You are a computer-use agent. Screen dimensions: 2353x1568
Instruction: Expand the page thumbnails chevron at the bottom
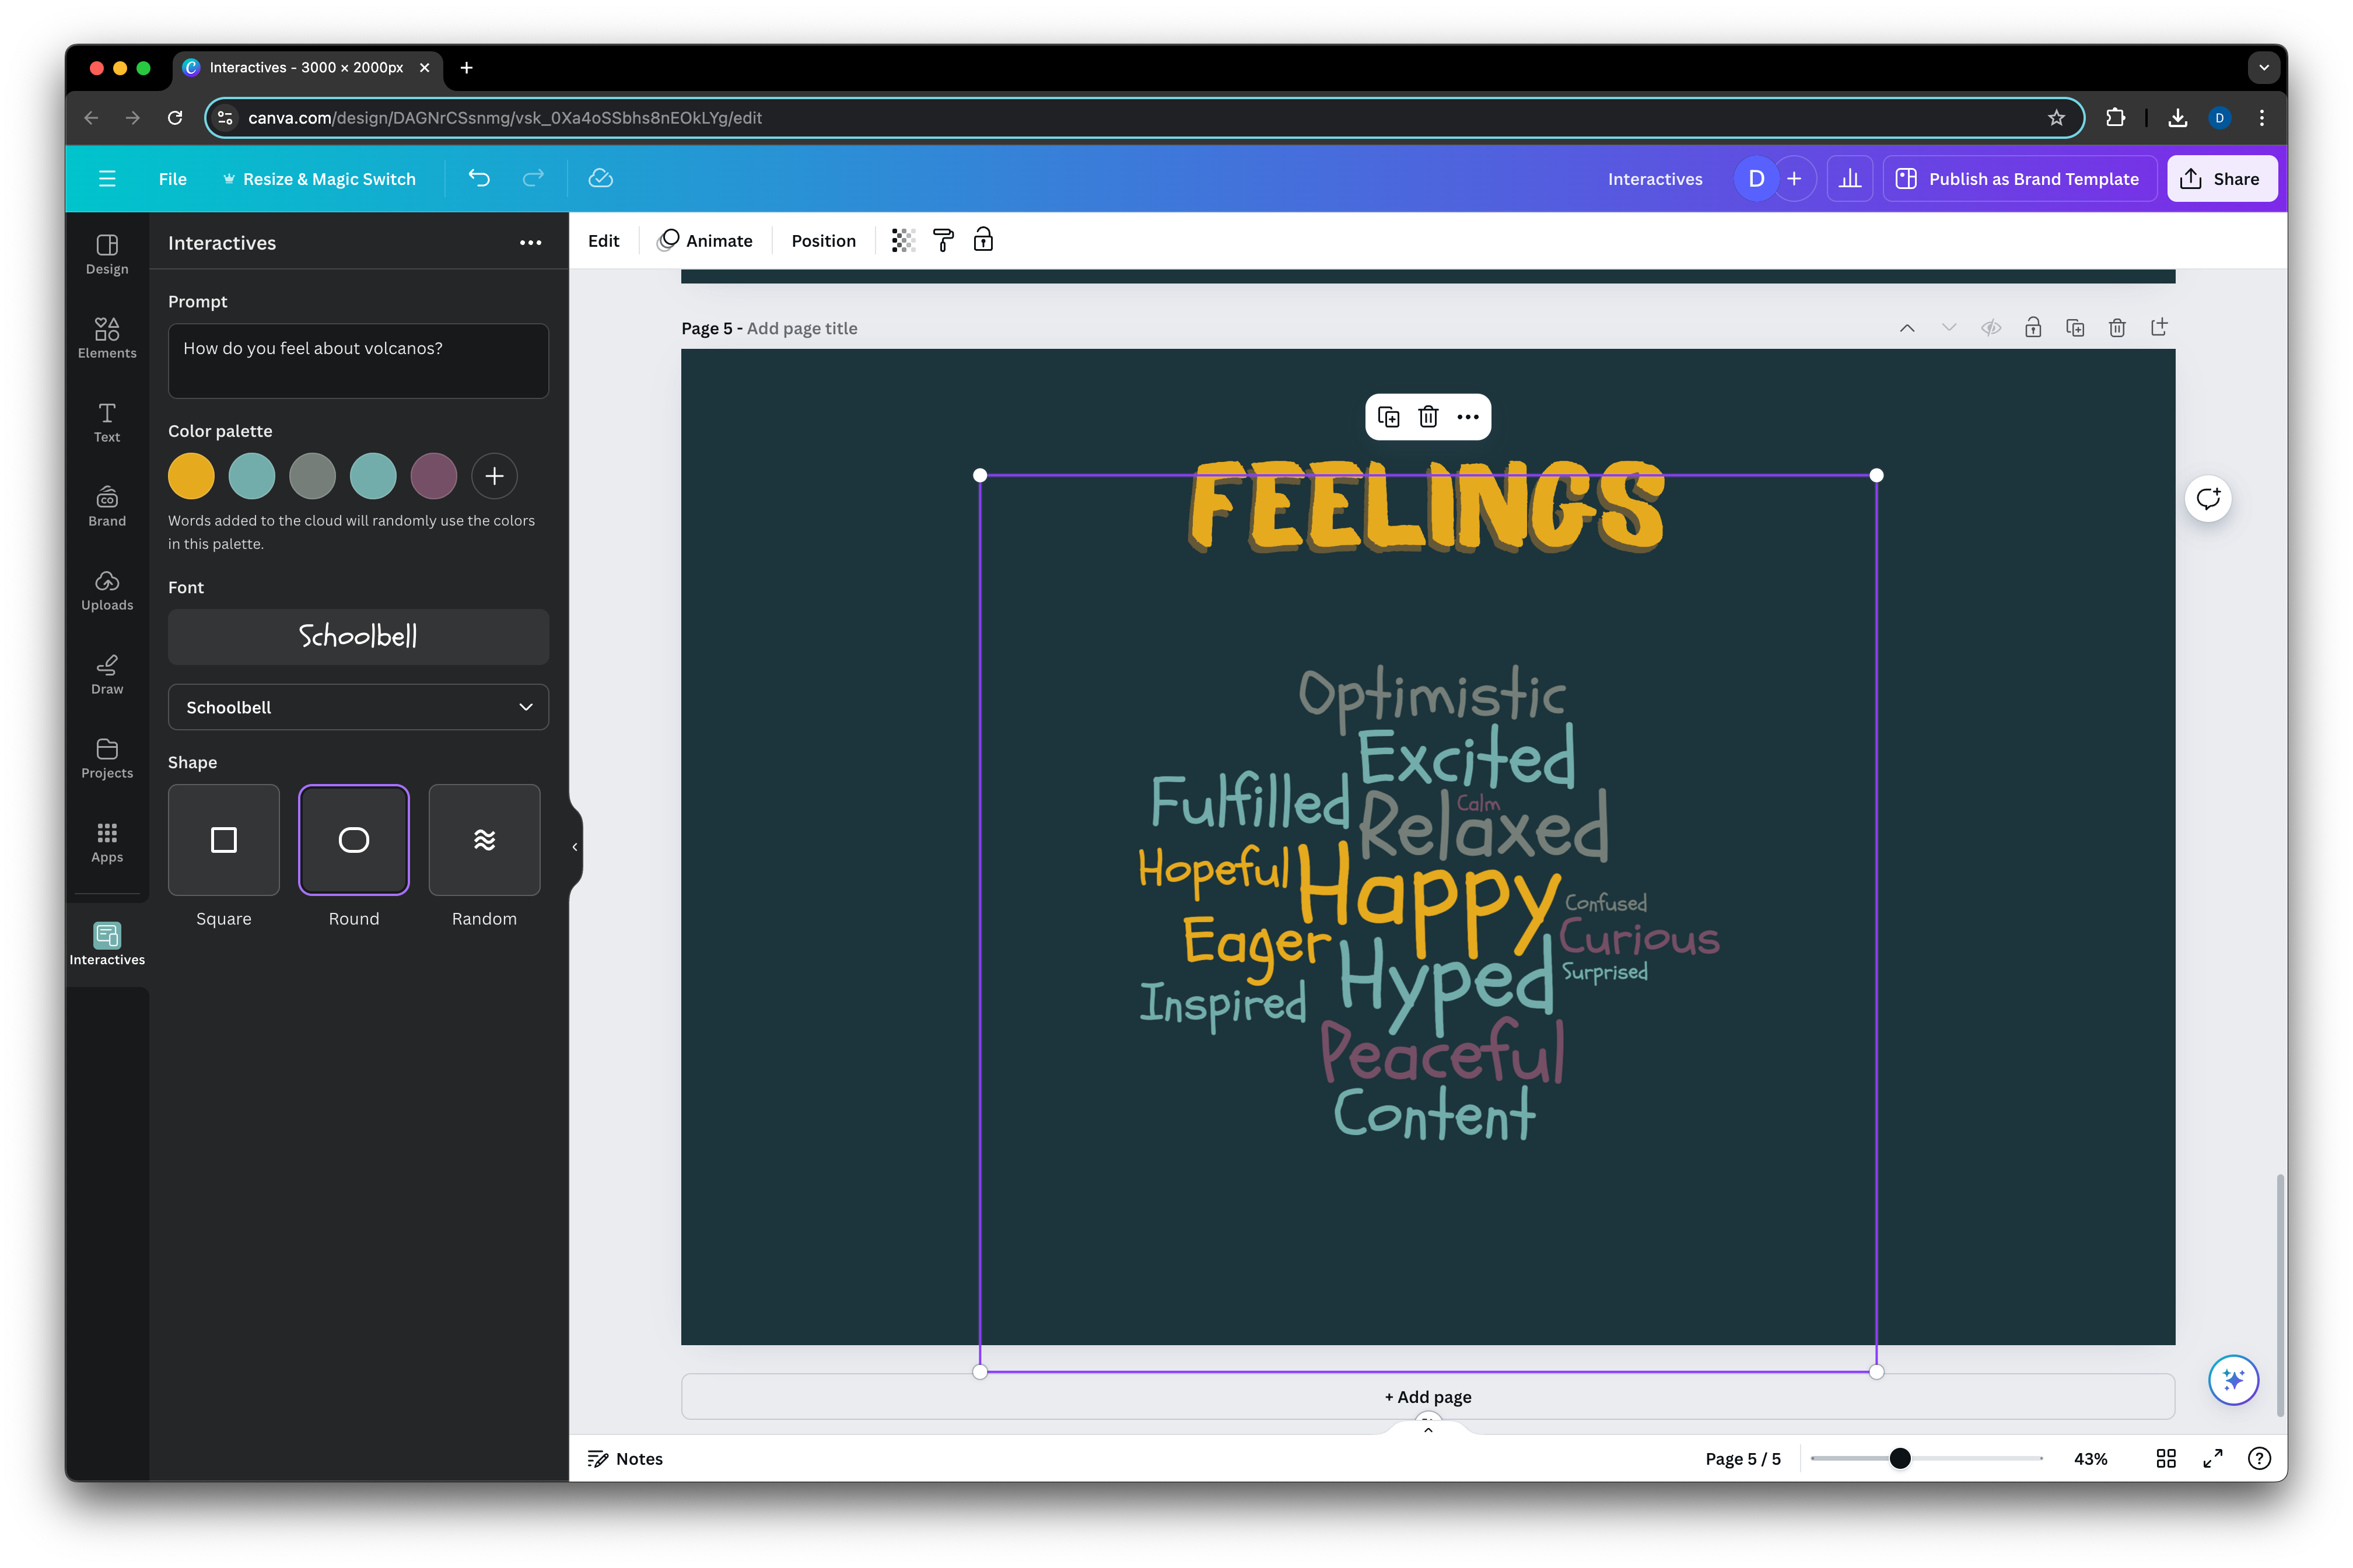(1428, 1430)
